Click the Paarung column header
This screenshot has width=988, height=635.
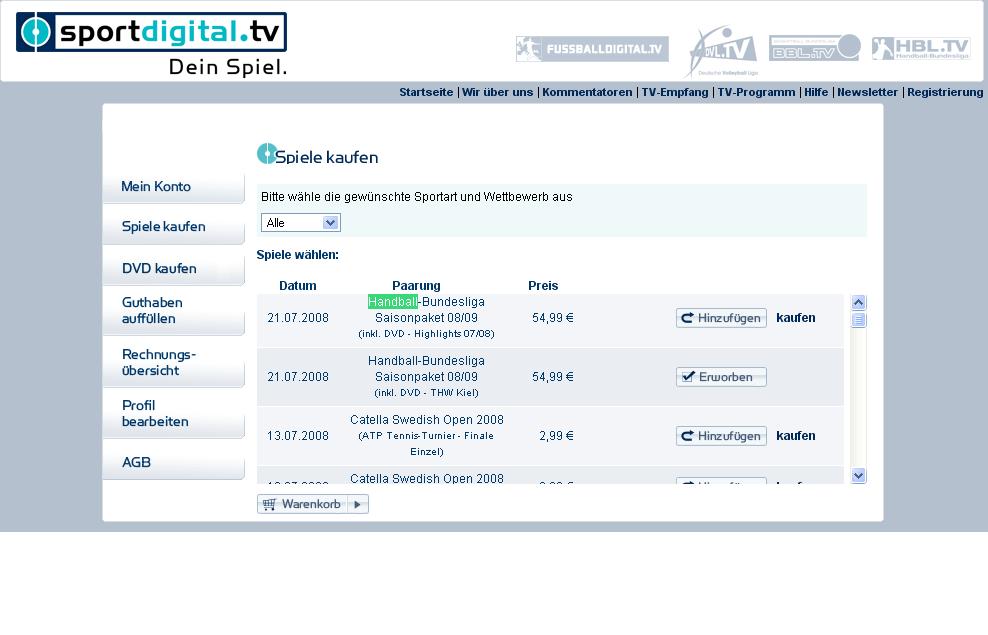416,286
